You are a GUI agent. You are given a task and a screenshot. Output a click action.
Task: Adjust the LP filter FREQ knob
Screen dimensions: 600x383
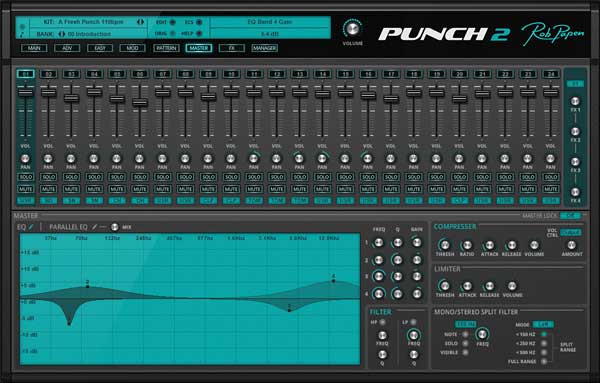(414, 336)
